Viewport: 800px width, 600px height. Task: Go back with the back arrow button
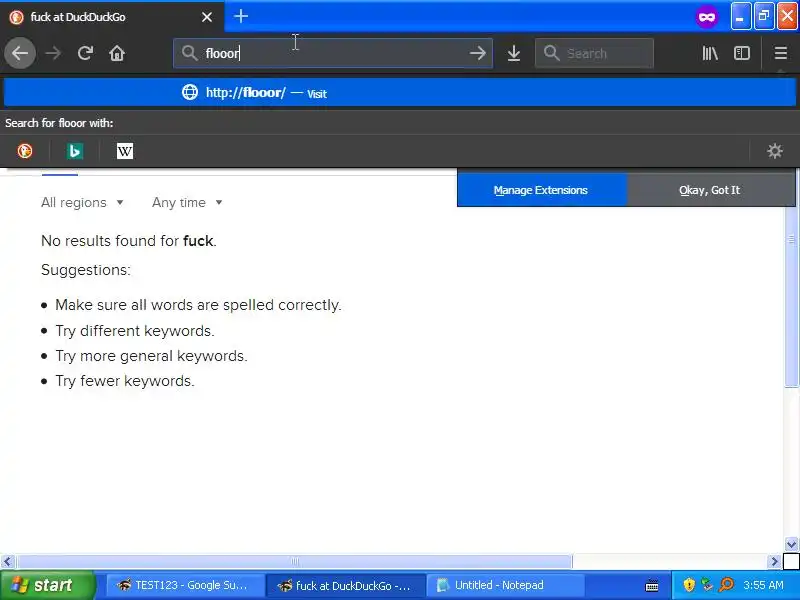coord(20,53)
